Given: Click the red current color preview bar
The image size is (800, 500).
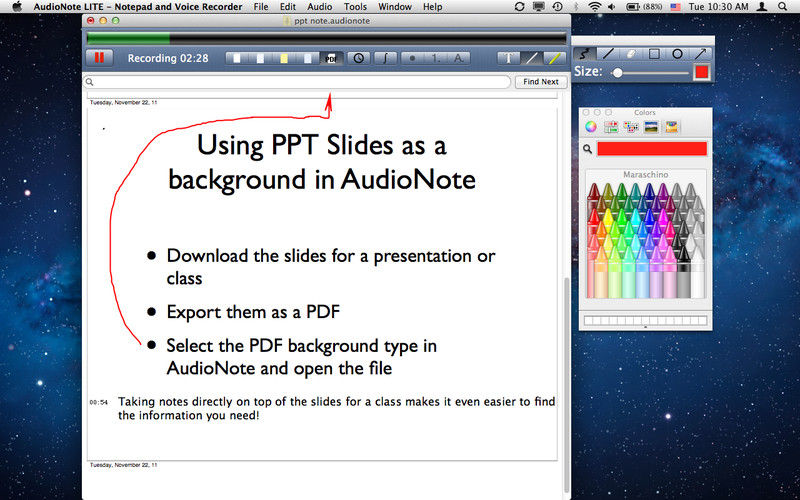Looking at the screenshot, I should (x=652, y=148).
